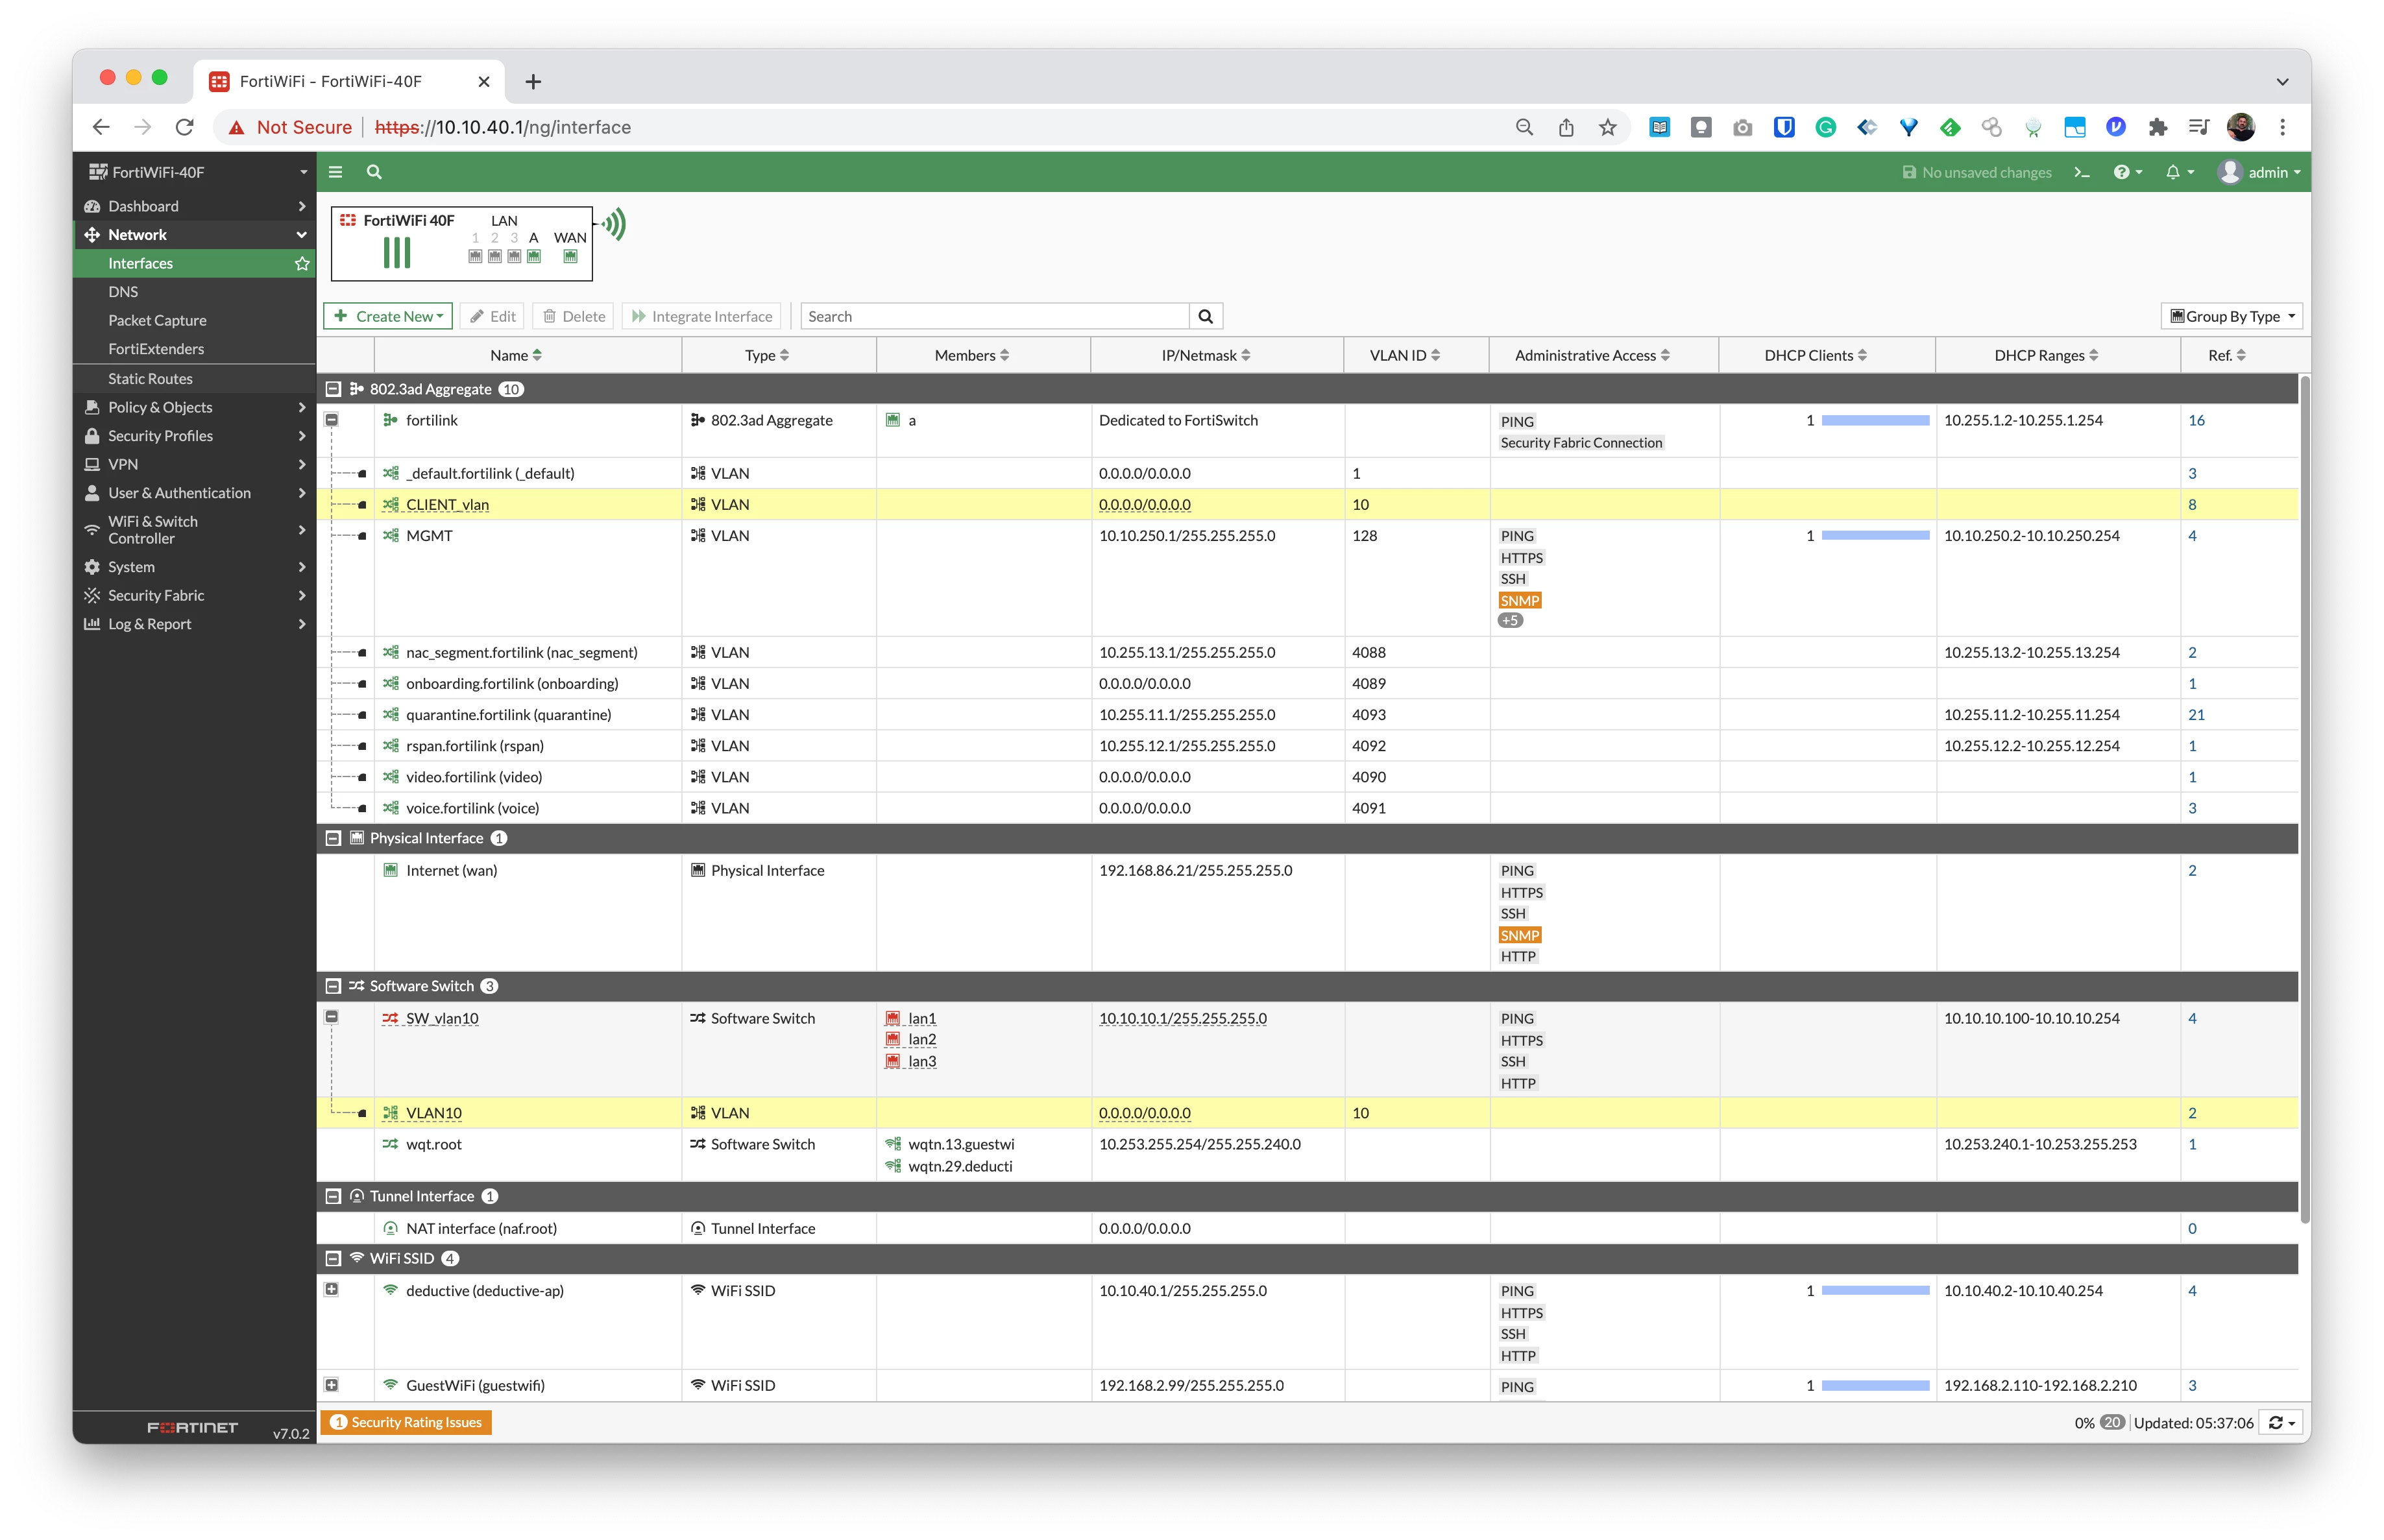Open the help question mark menu
This screenshot has width=2384, height=1540.
pyautogui.click(x=2127, y=172)
